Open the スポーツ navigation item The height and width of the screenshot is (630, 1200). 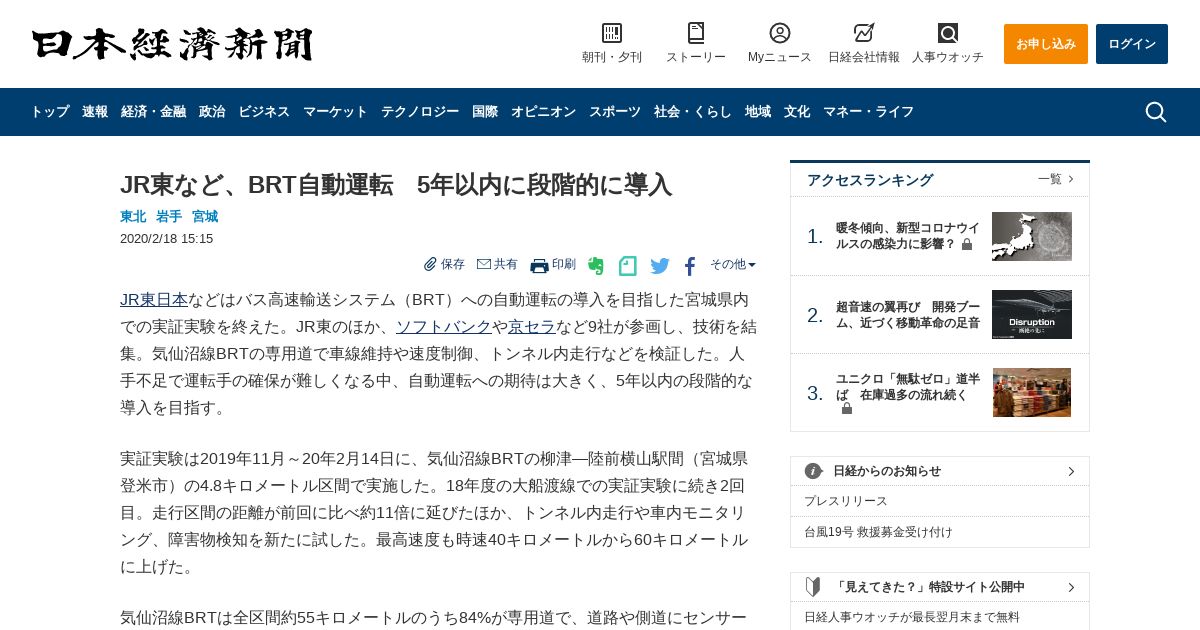[x=615, y=112]
